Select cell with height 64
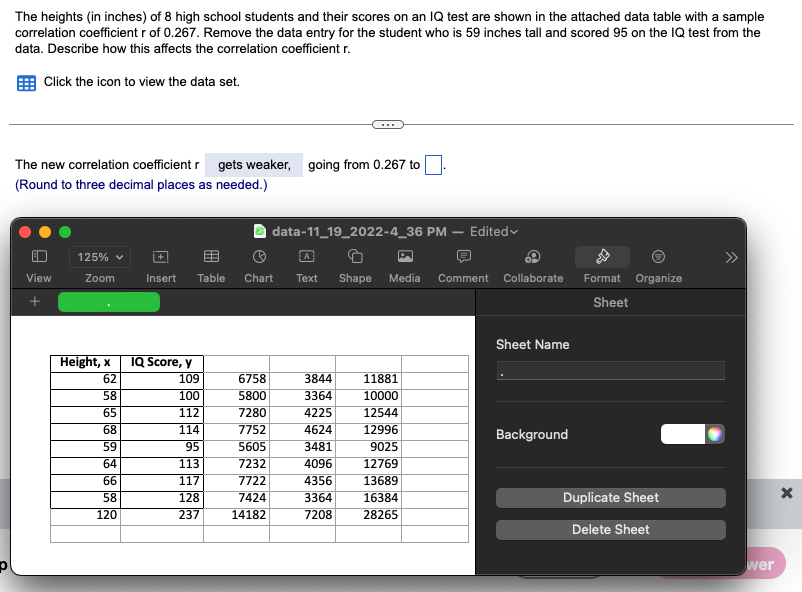 (85, 465)
